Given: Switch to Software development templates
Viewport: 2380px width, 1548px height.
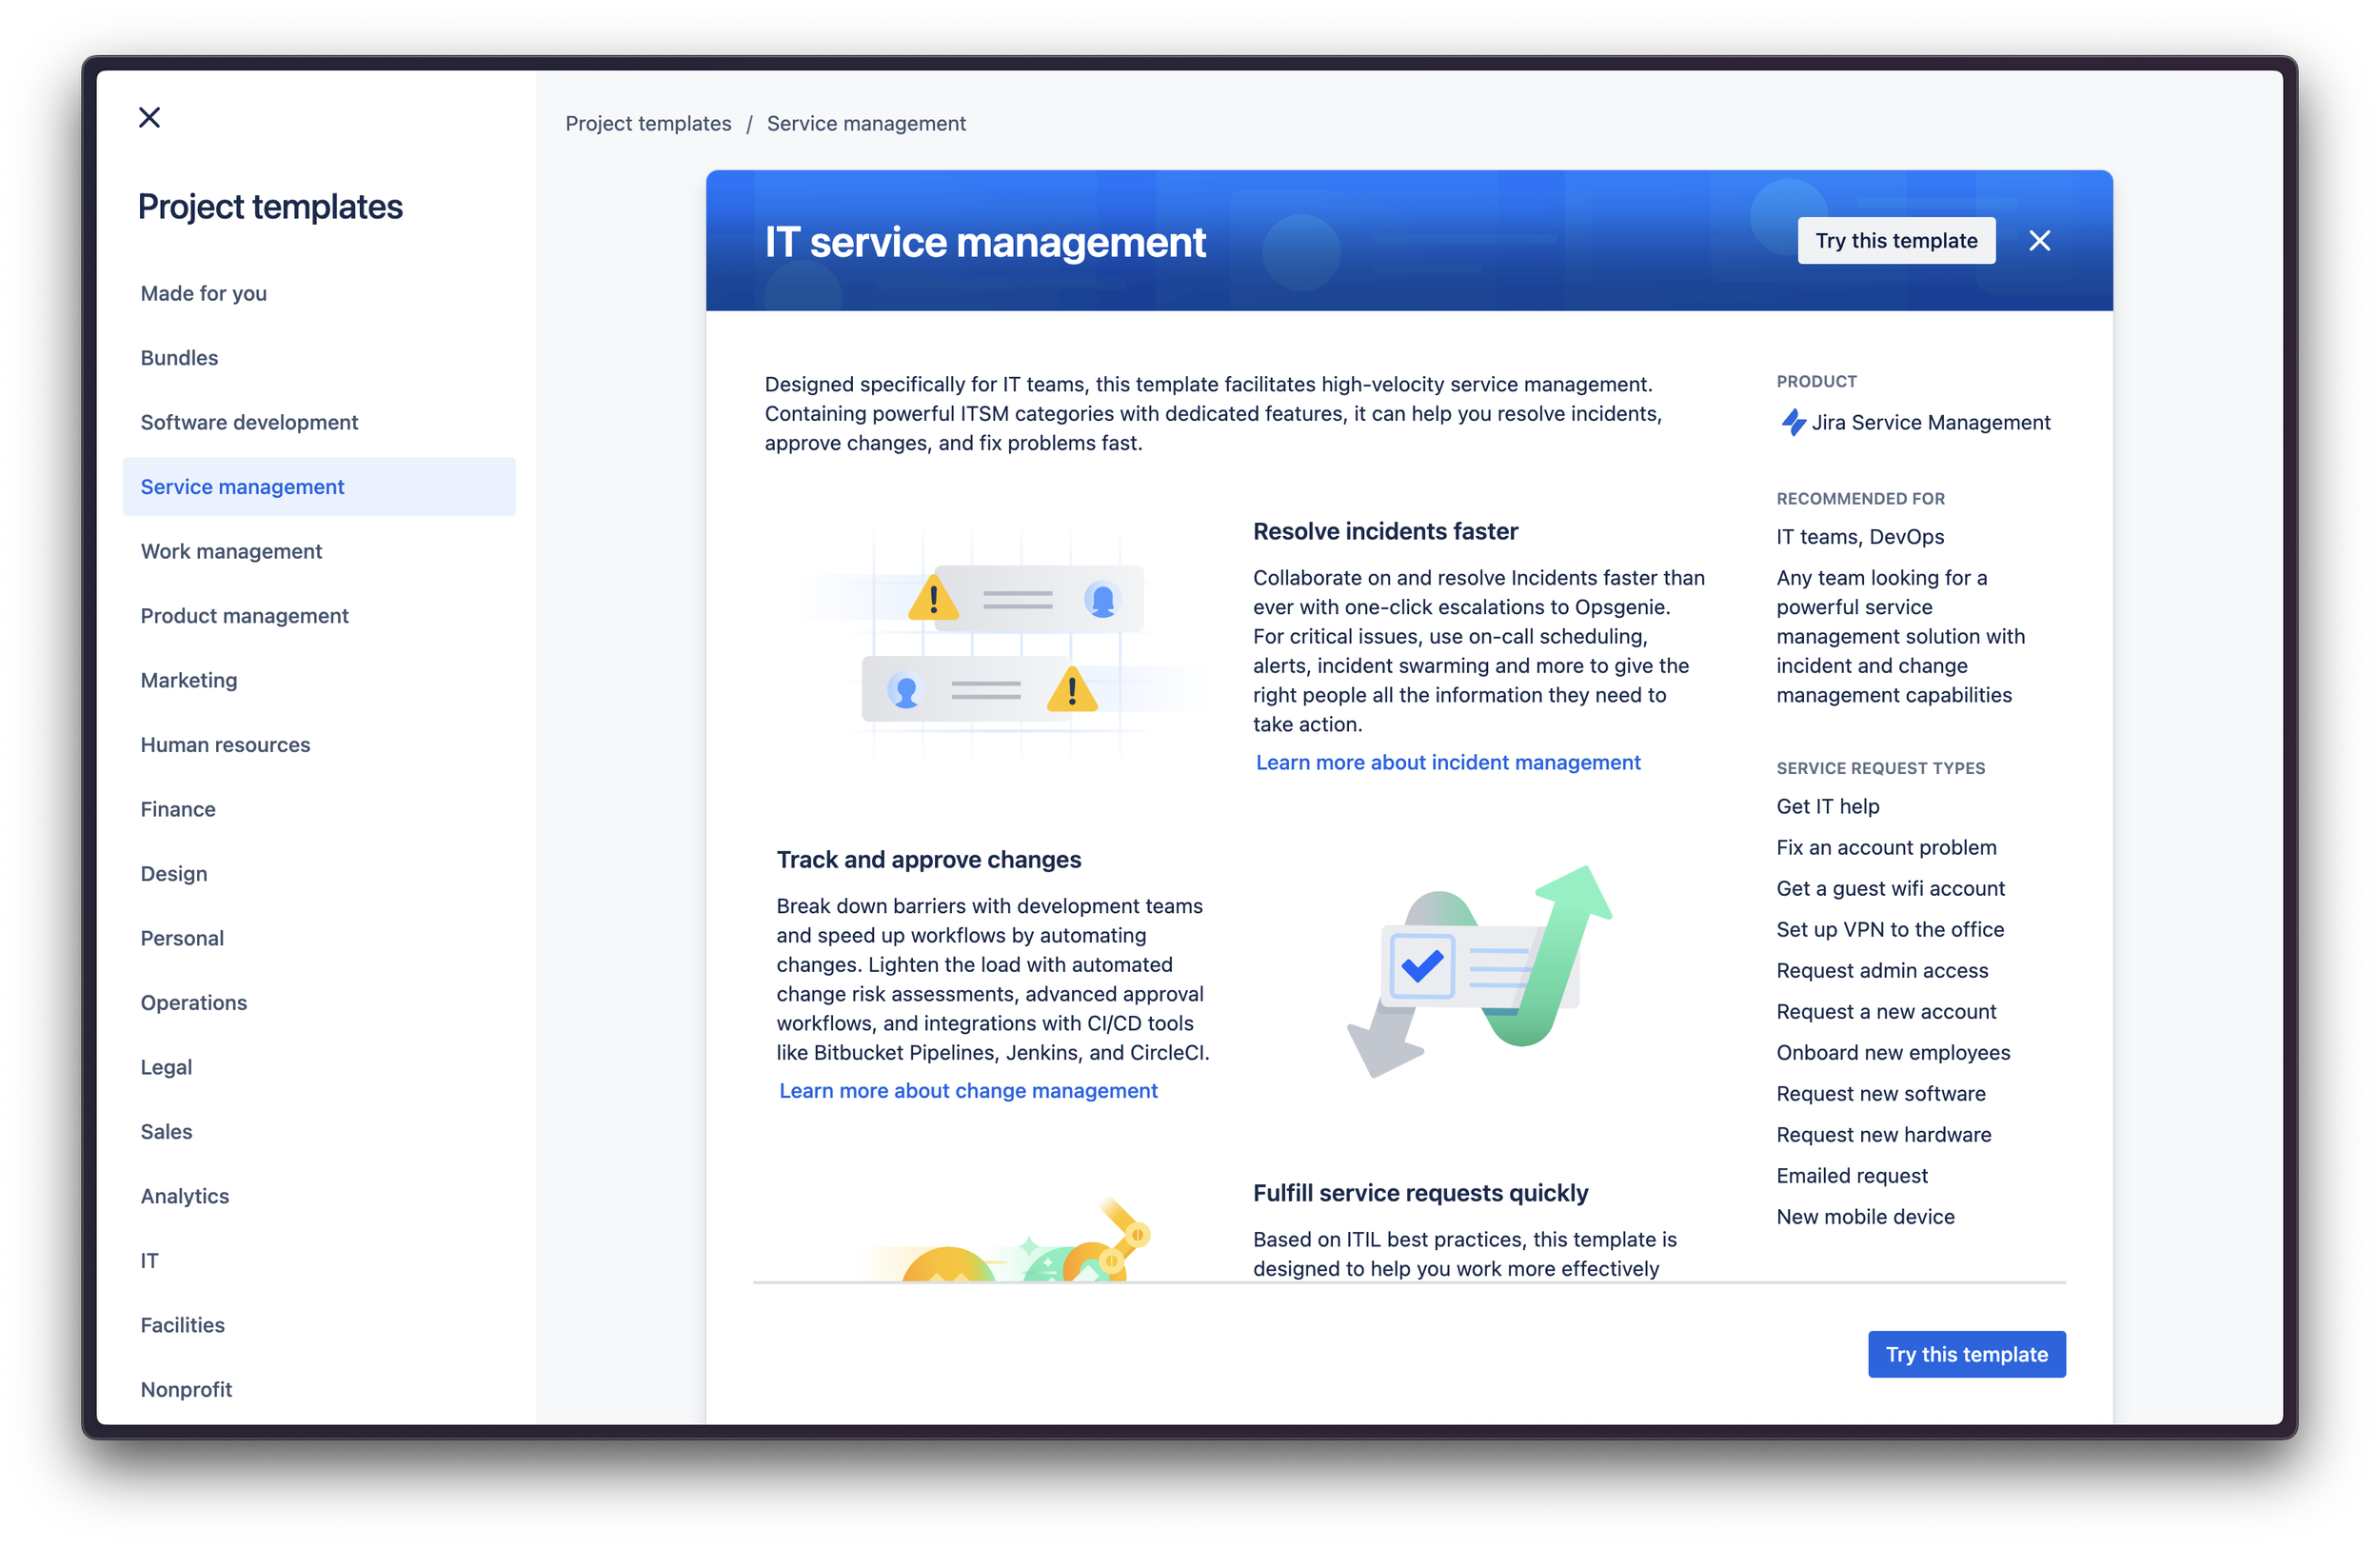Looking at the screenshot, I should [249, 422].
